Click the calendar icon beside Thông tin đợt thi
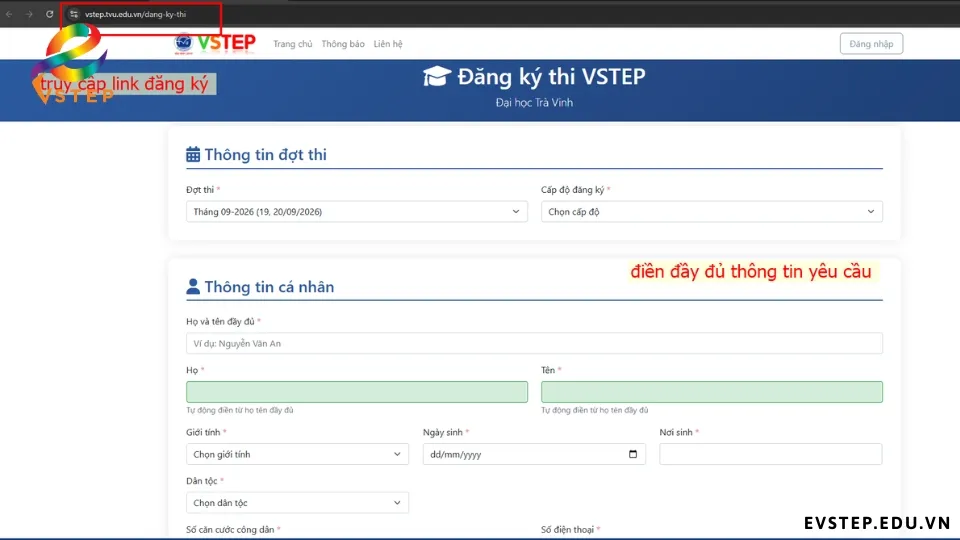Viewport: 960px width, 540px height. (x=193, y=154)
